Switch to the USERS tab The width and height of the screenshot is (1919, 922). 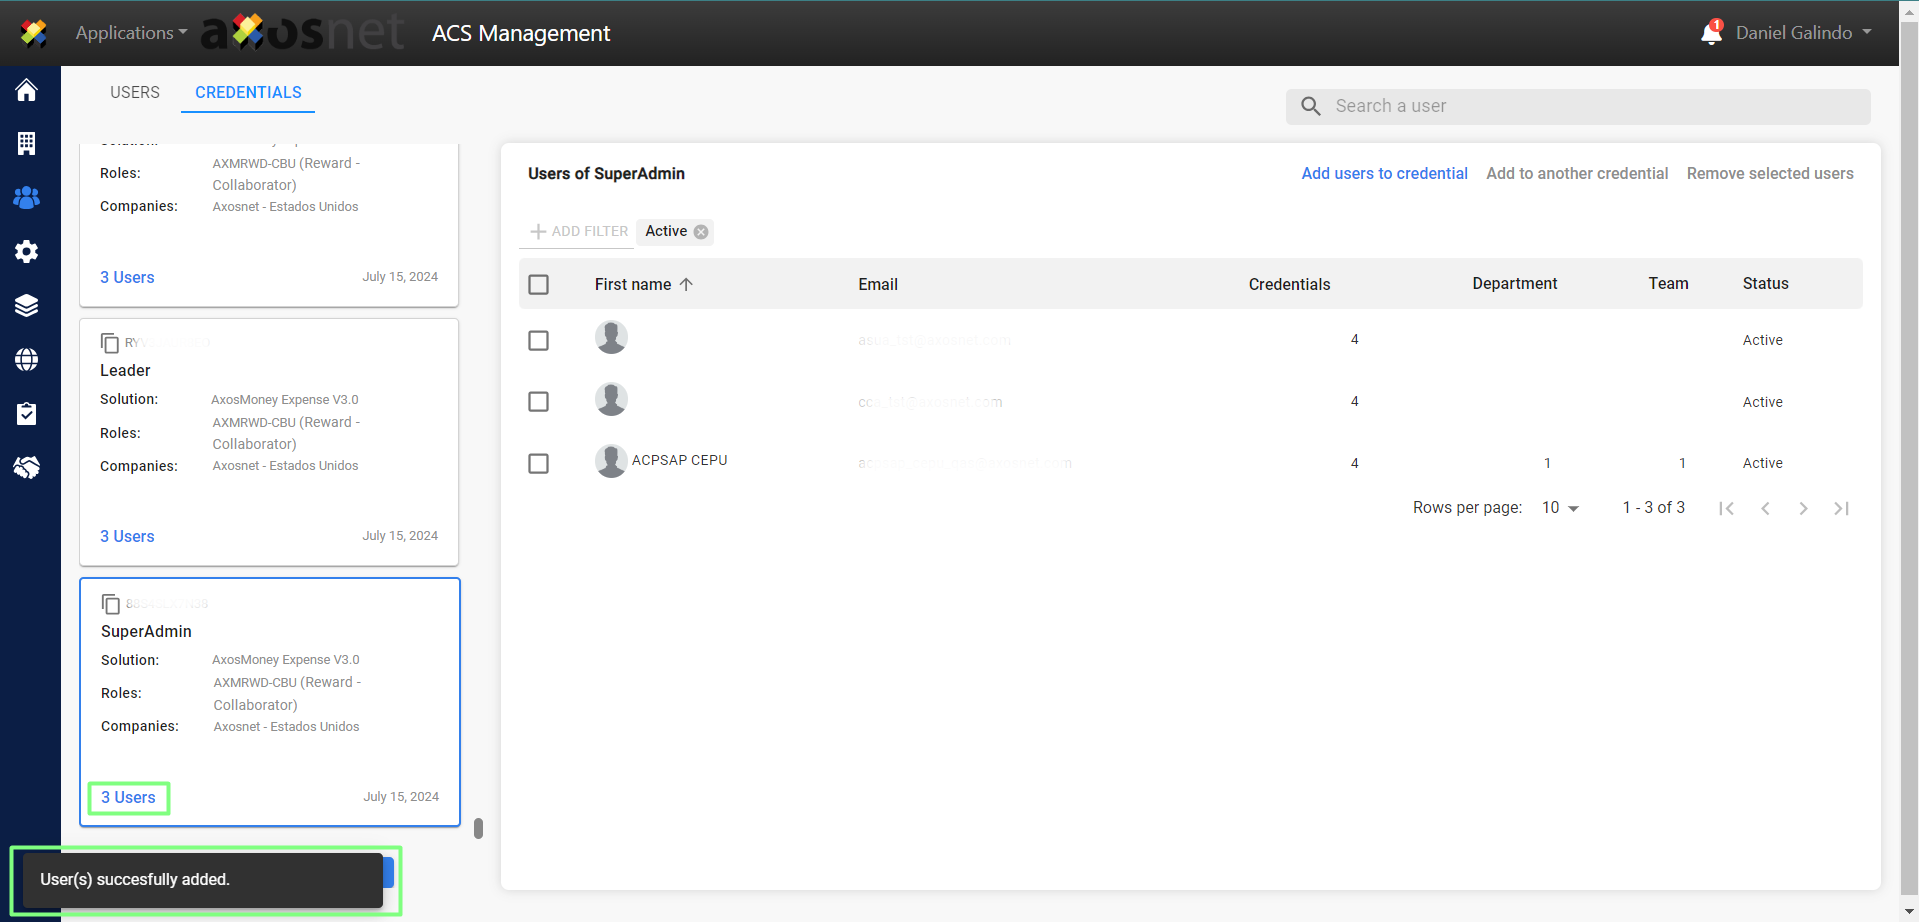(135, 92)
